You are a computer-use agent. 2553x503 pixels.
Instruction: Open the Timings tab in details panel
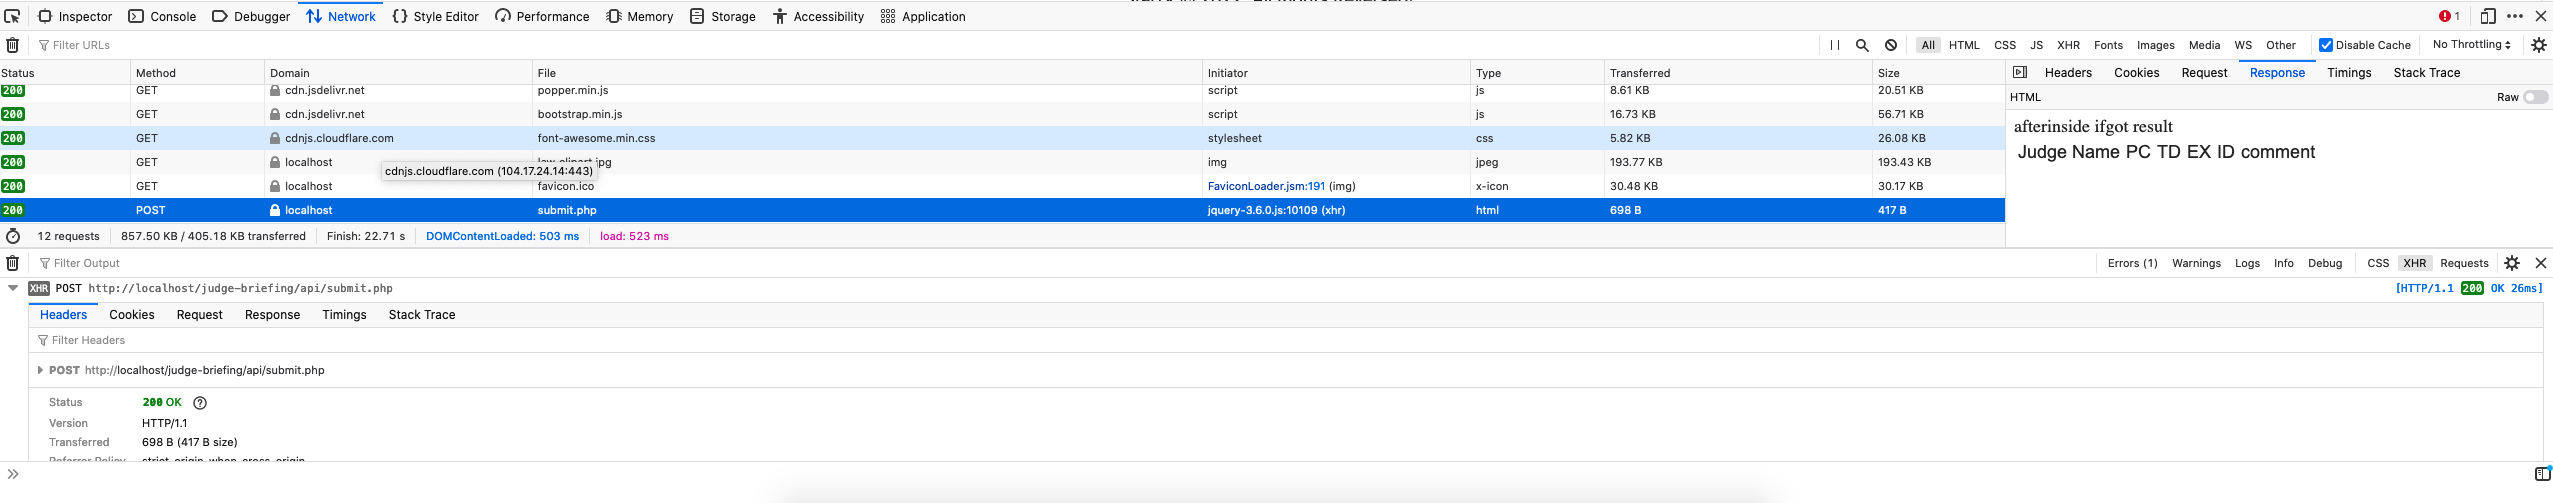pos(2348,72)
